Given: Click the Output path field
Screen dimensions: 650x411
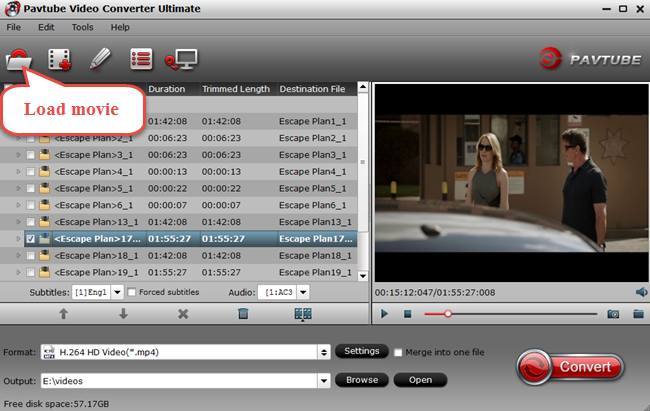Looking at the screenshot, I should click(179, 381).
